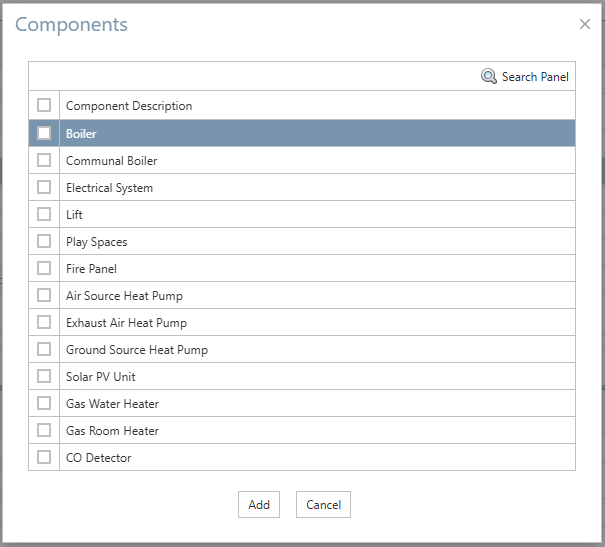Tick the Boiler checkbox
605x547 pixels.
pyautogui.click(x=44, y=133)
